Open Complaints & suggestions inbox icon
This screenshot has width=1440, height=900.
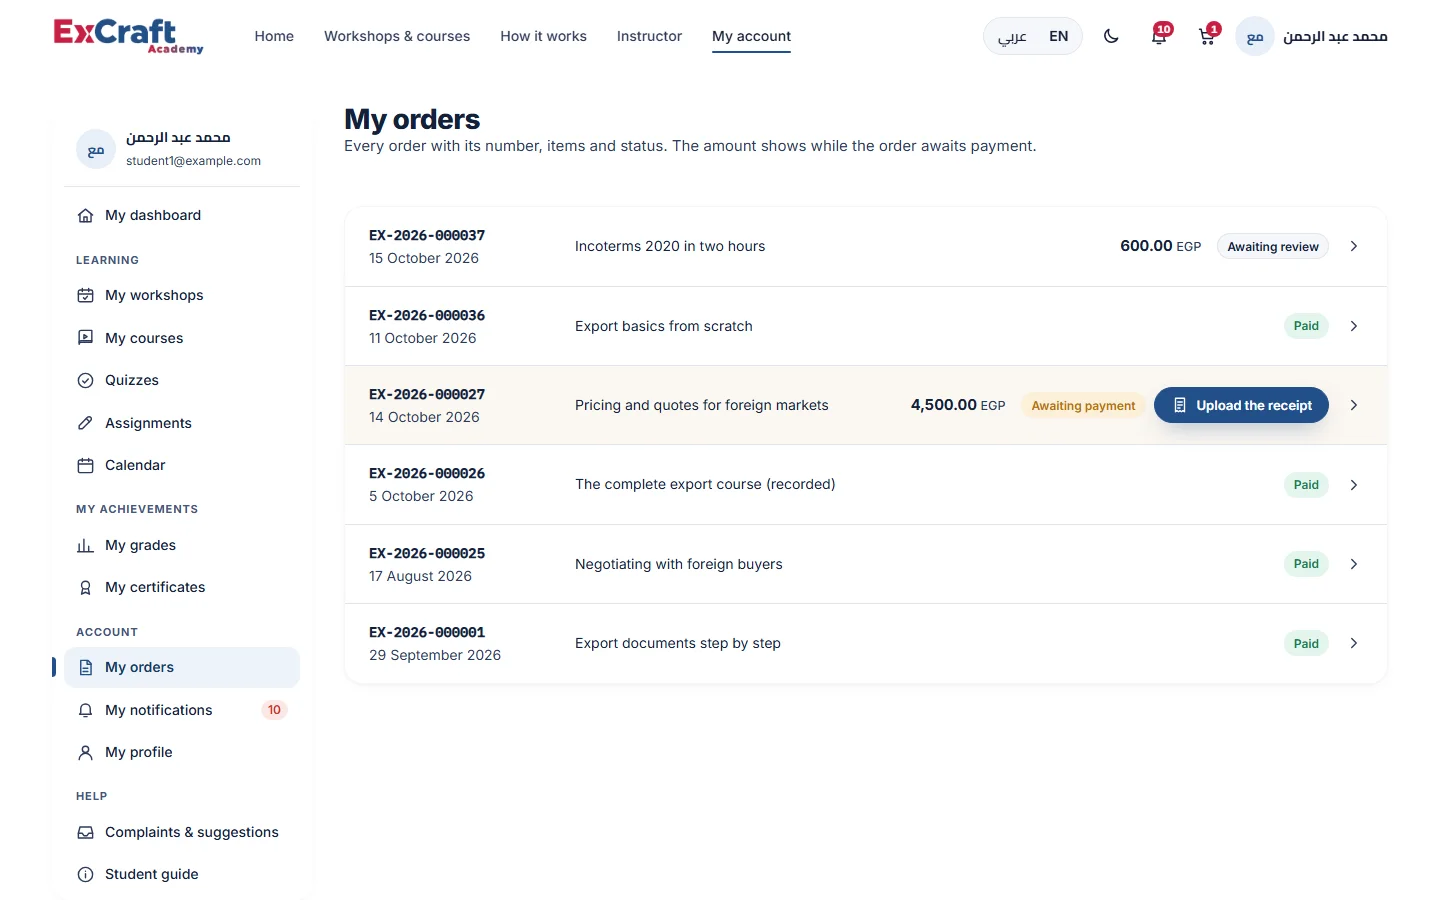(86, 832)
